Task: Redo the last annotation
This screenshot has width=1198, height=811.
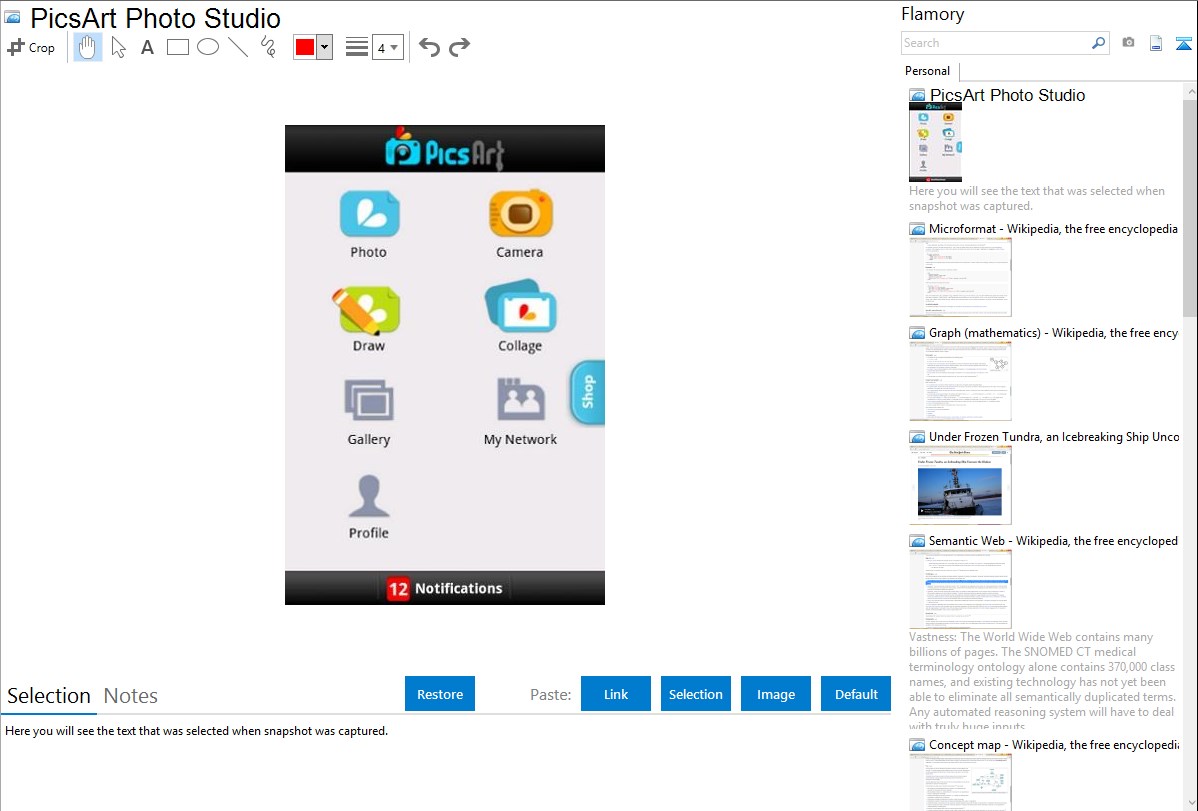Action: pos(459,47)
